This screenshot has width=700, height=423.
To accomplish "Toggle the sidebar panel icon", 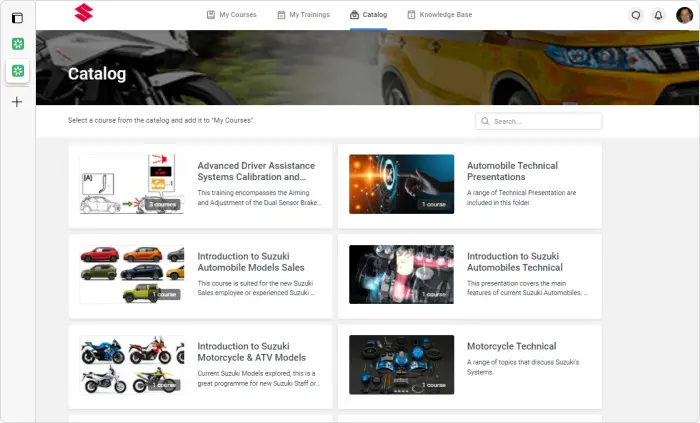I will [x=17, y=18].
